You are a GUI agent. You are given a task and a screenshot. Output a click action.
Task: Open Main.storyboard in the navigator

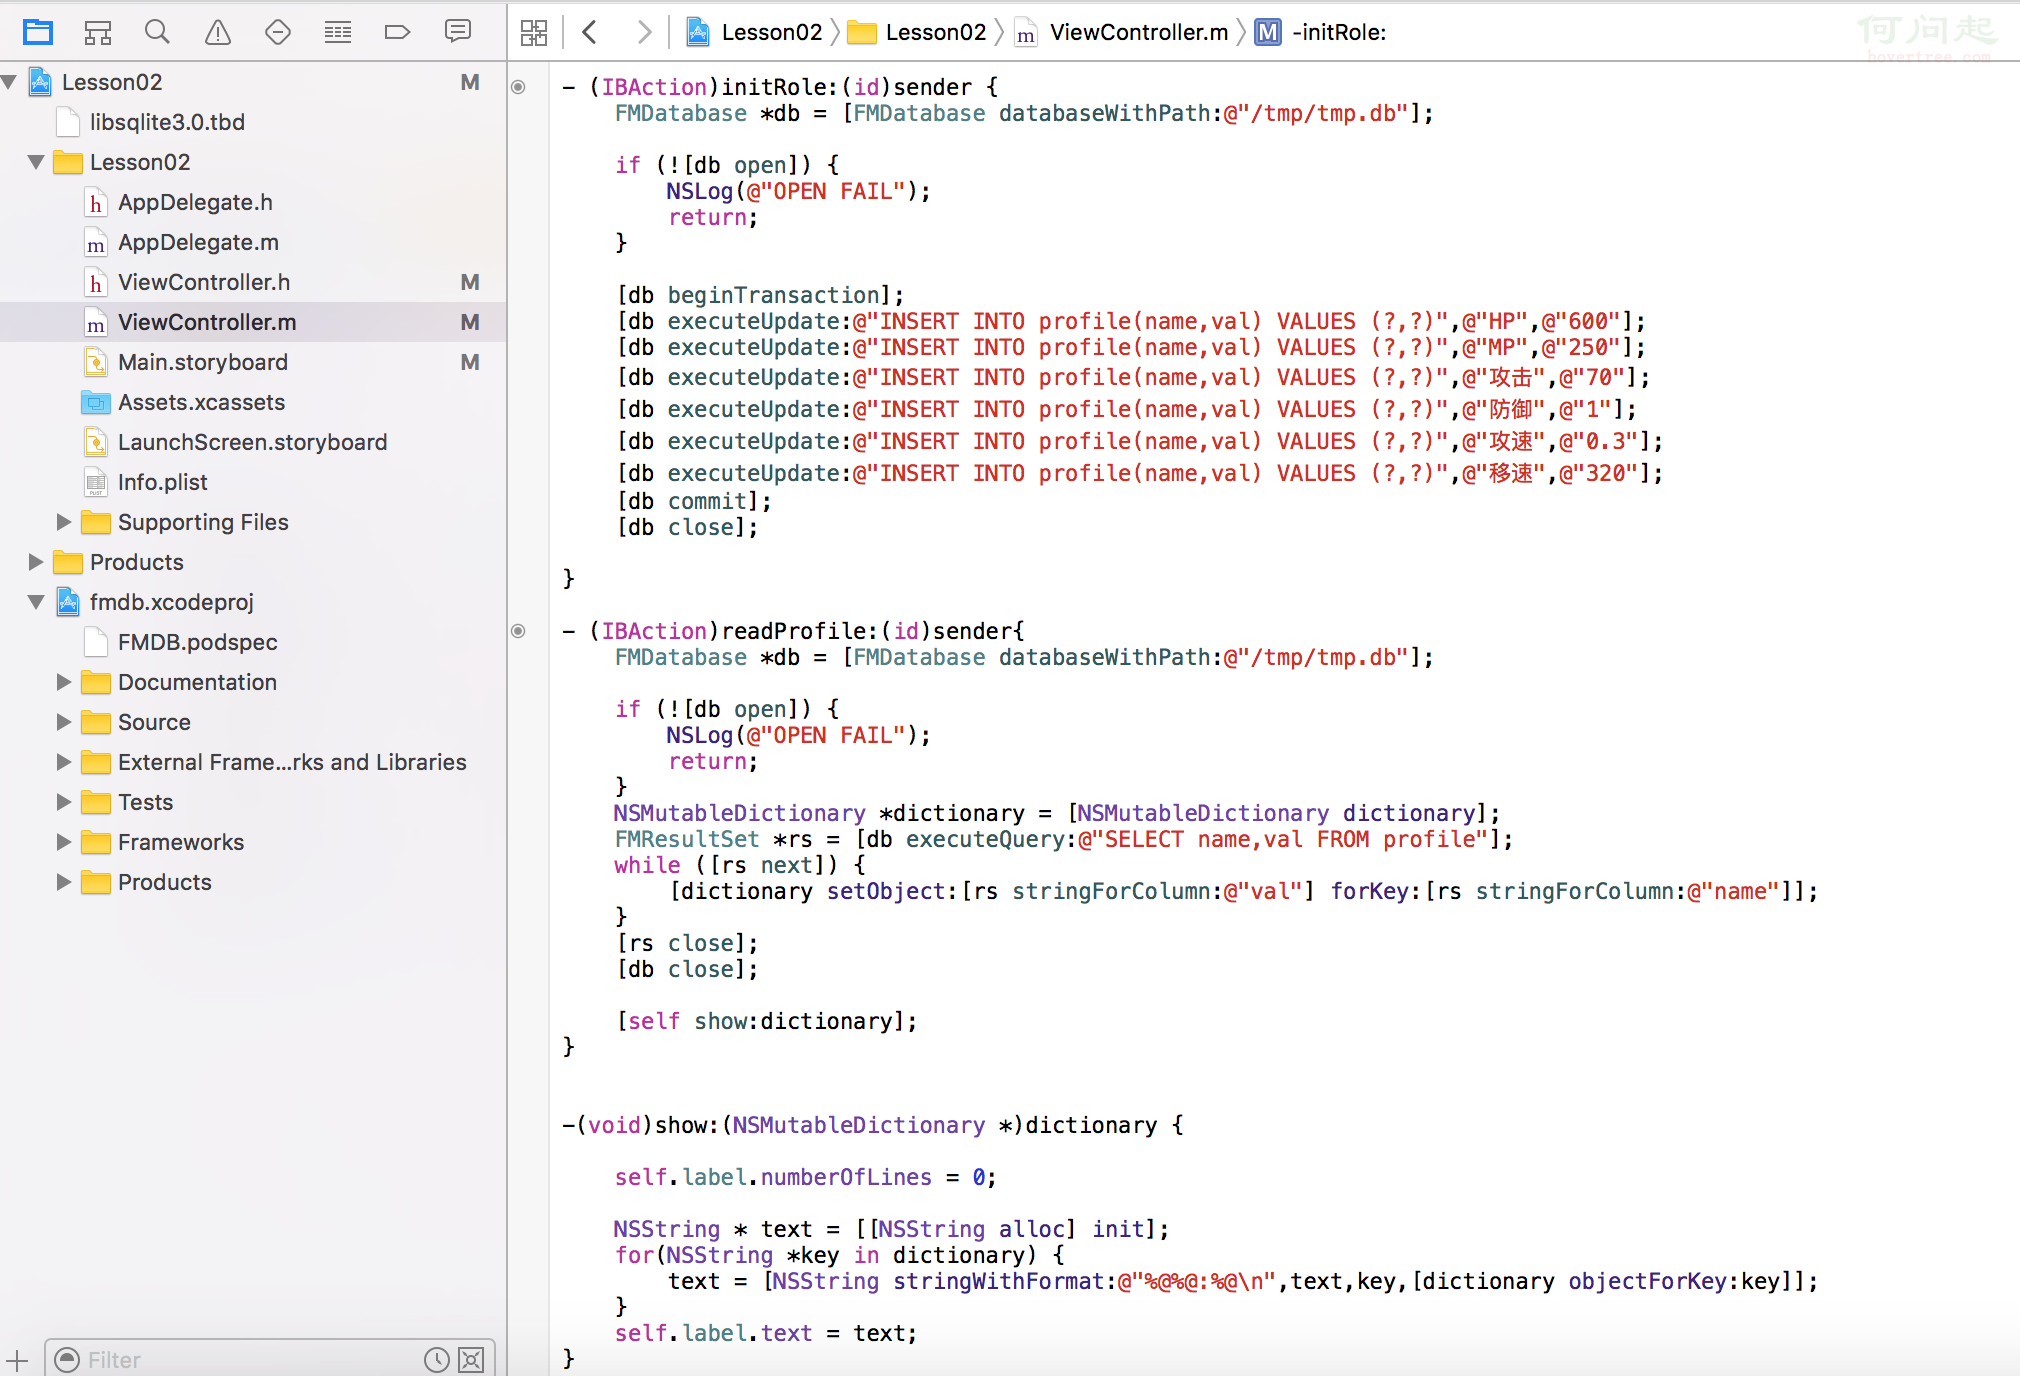(203, 362)
